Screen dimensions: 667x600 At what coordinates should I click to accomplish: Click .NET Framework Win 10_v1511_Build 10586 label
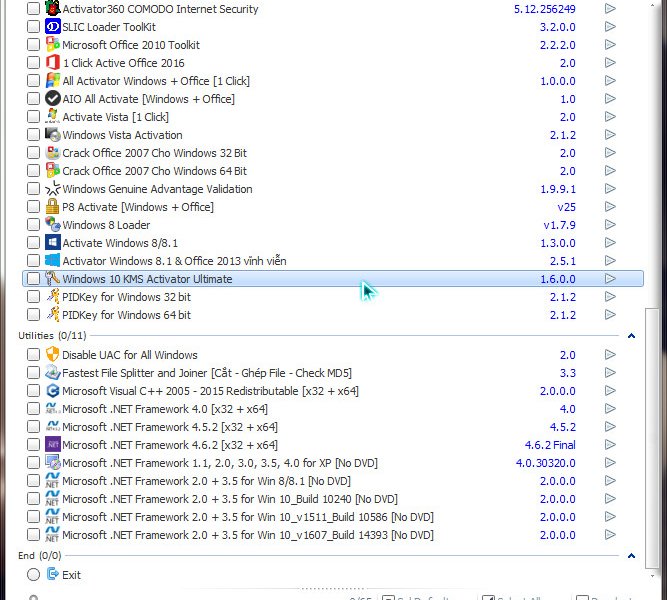click(x=248, y=517)
